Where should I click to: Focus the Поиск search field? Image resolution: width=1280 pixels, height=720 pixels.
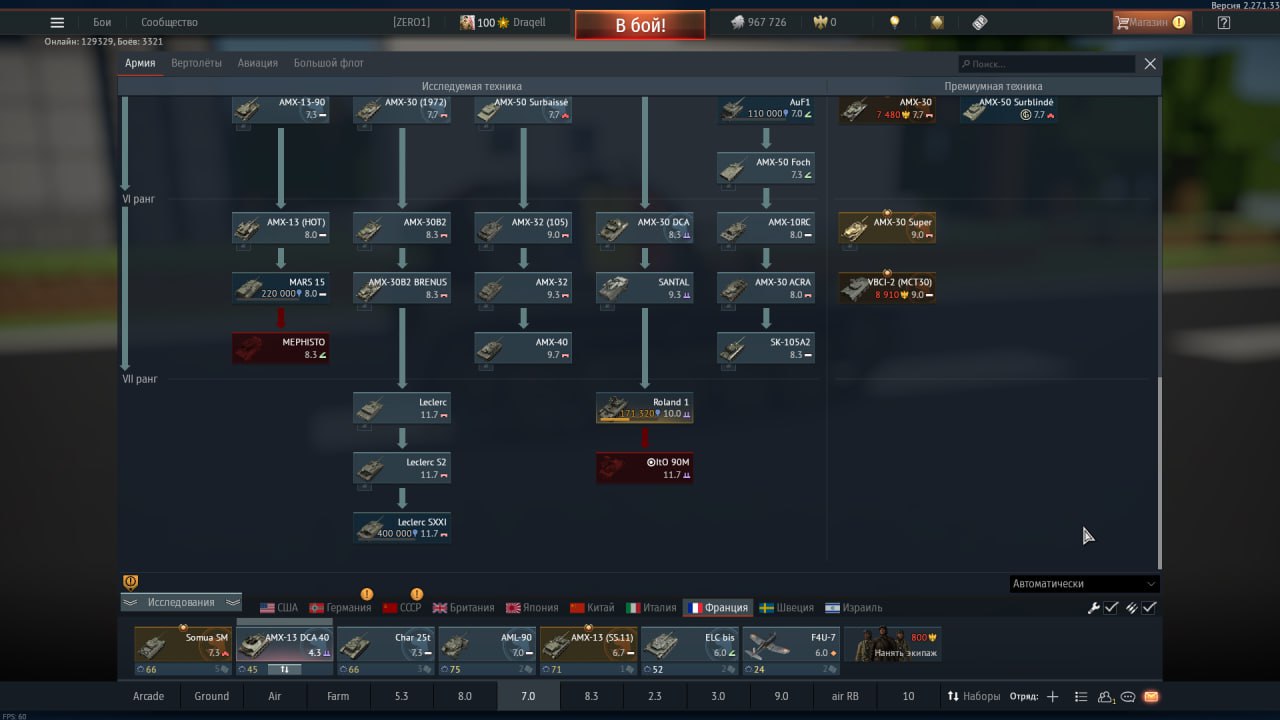coord(1046,64)
